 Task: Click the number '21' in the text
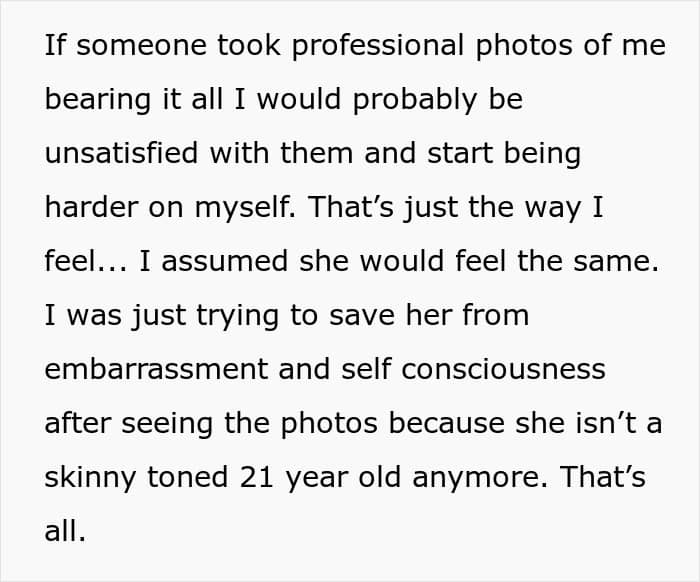click(257, 477)
